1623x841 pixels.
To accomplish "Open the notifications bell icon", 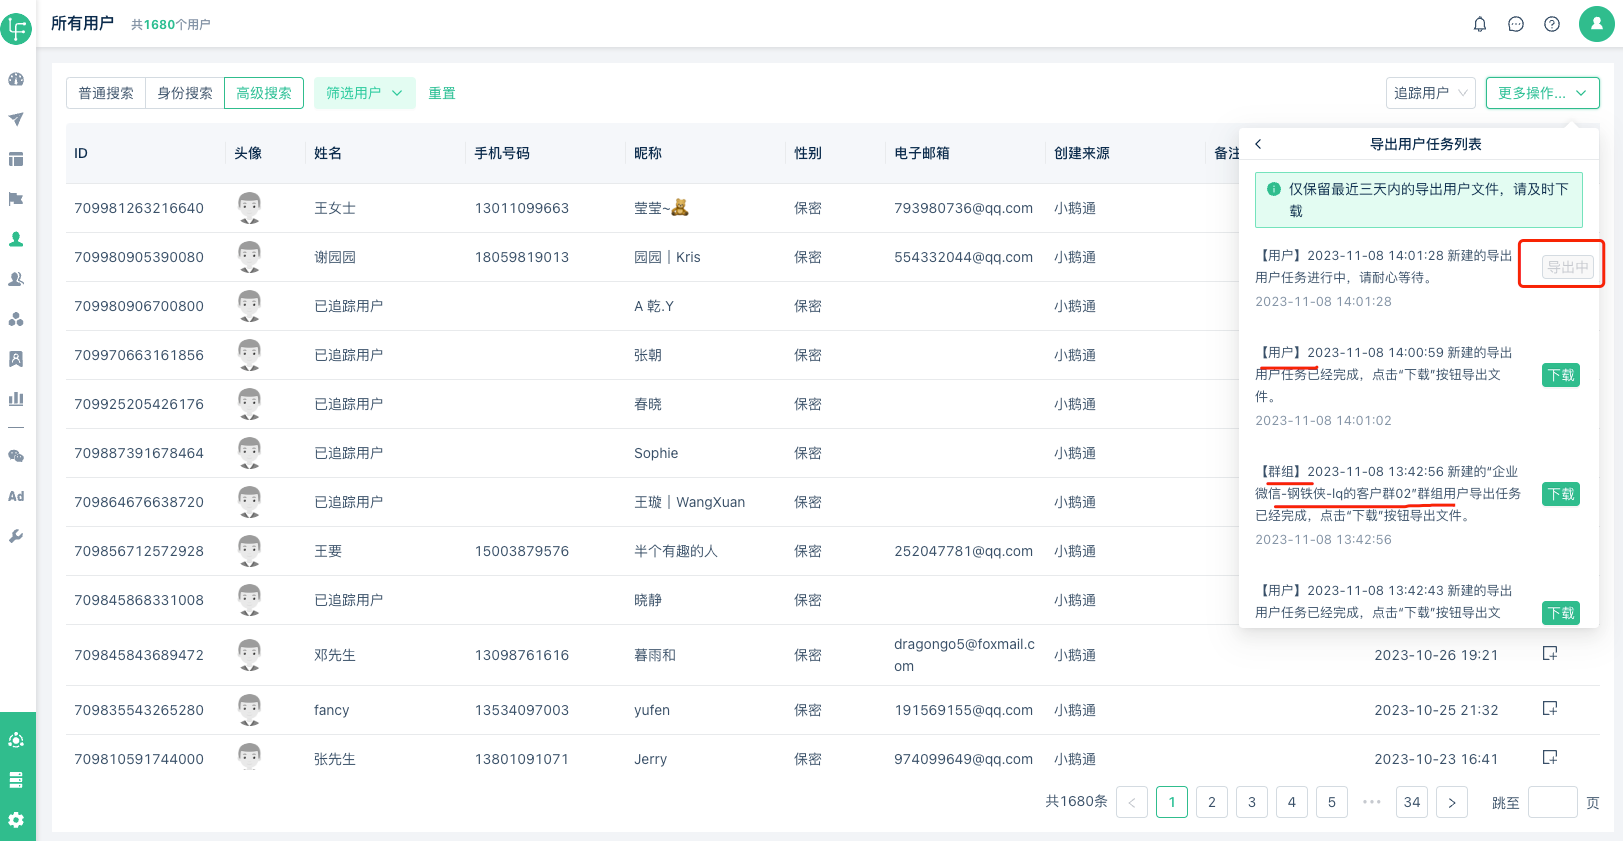I will click(x=1480, y=24).
